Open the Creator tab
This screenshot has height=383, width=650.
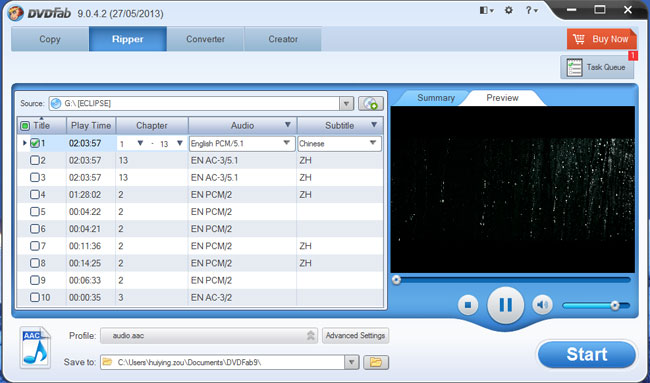(x=283, y=39)
